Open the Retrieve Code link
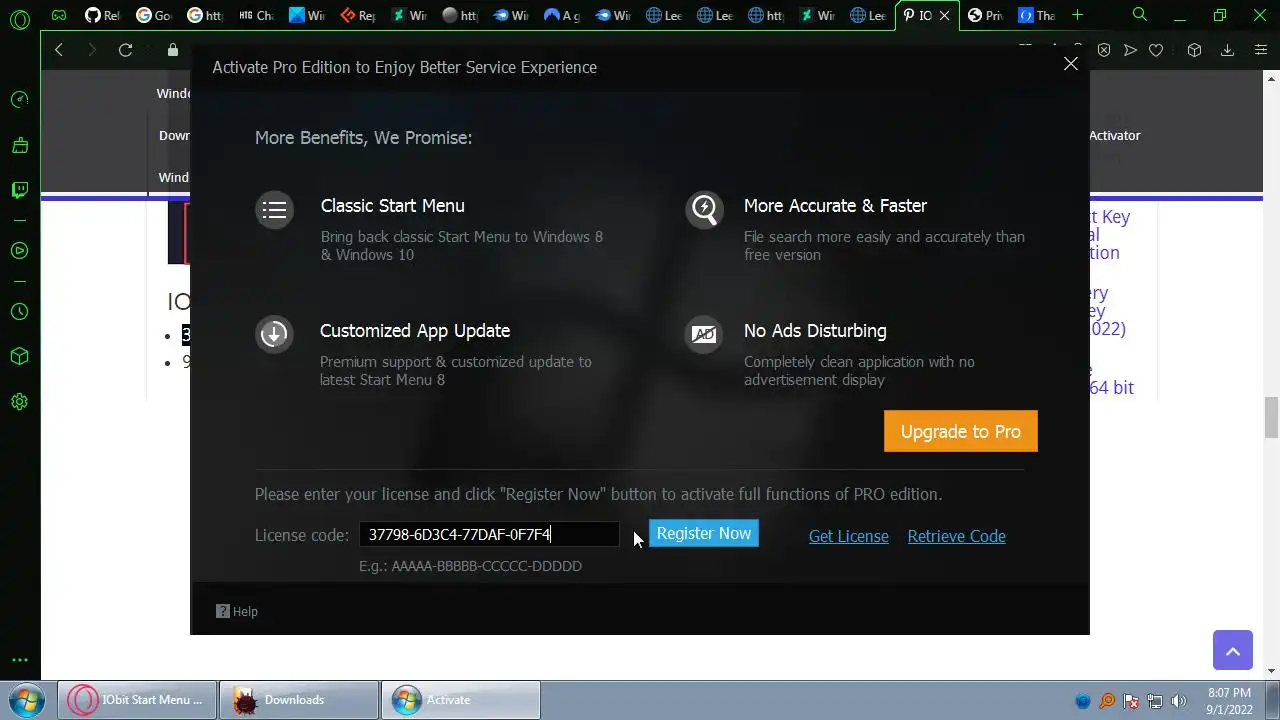Viewport: 1280px width, 720px height. (x=957, y=536)
